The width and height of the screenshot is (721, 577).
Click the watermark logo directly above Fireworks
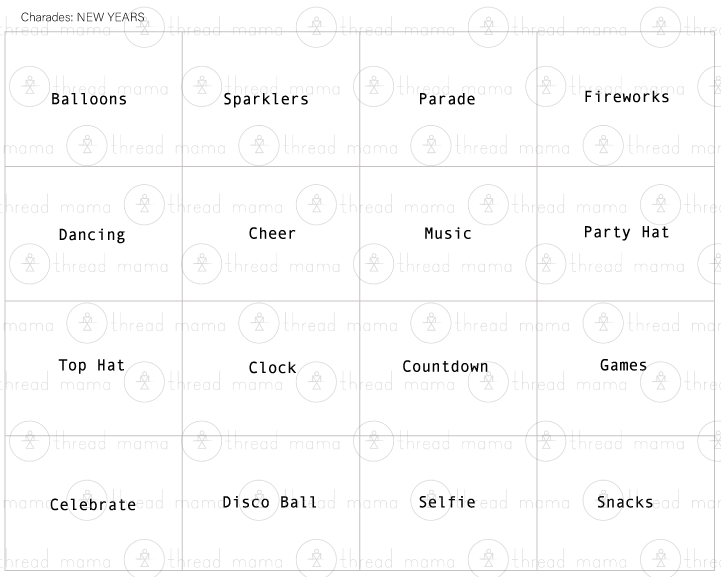coord(659,26)
